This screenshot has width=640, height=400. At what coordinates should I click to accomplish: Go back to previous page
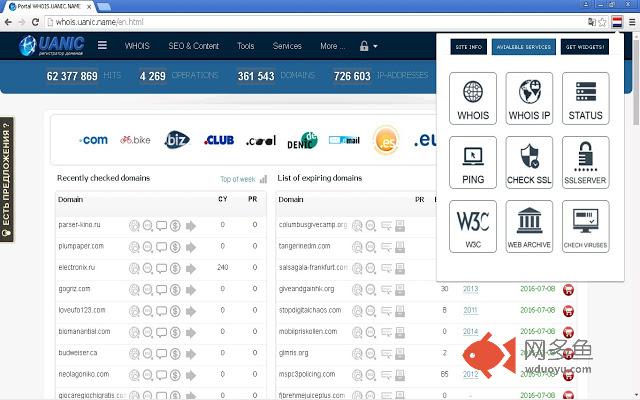8,22
